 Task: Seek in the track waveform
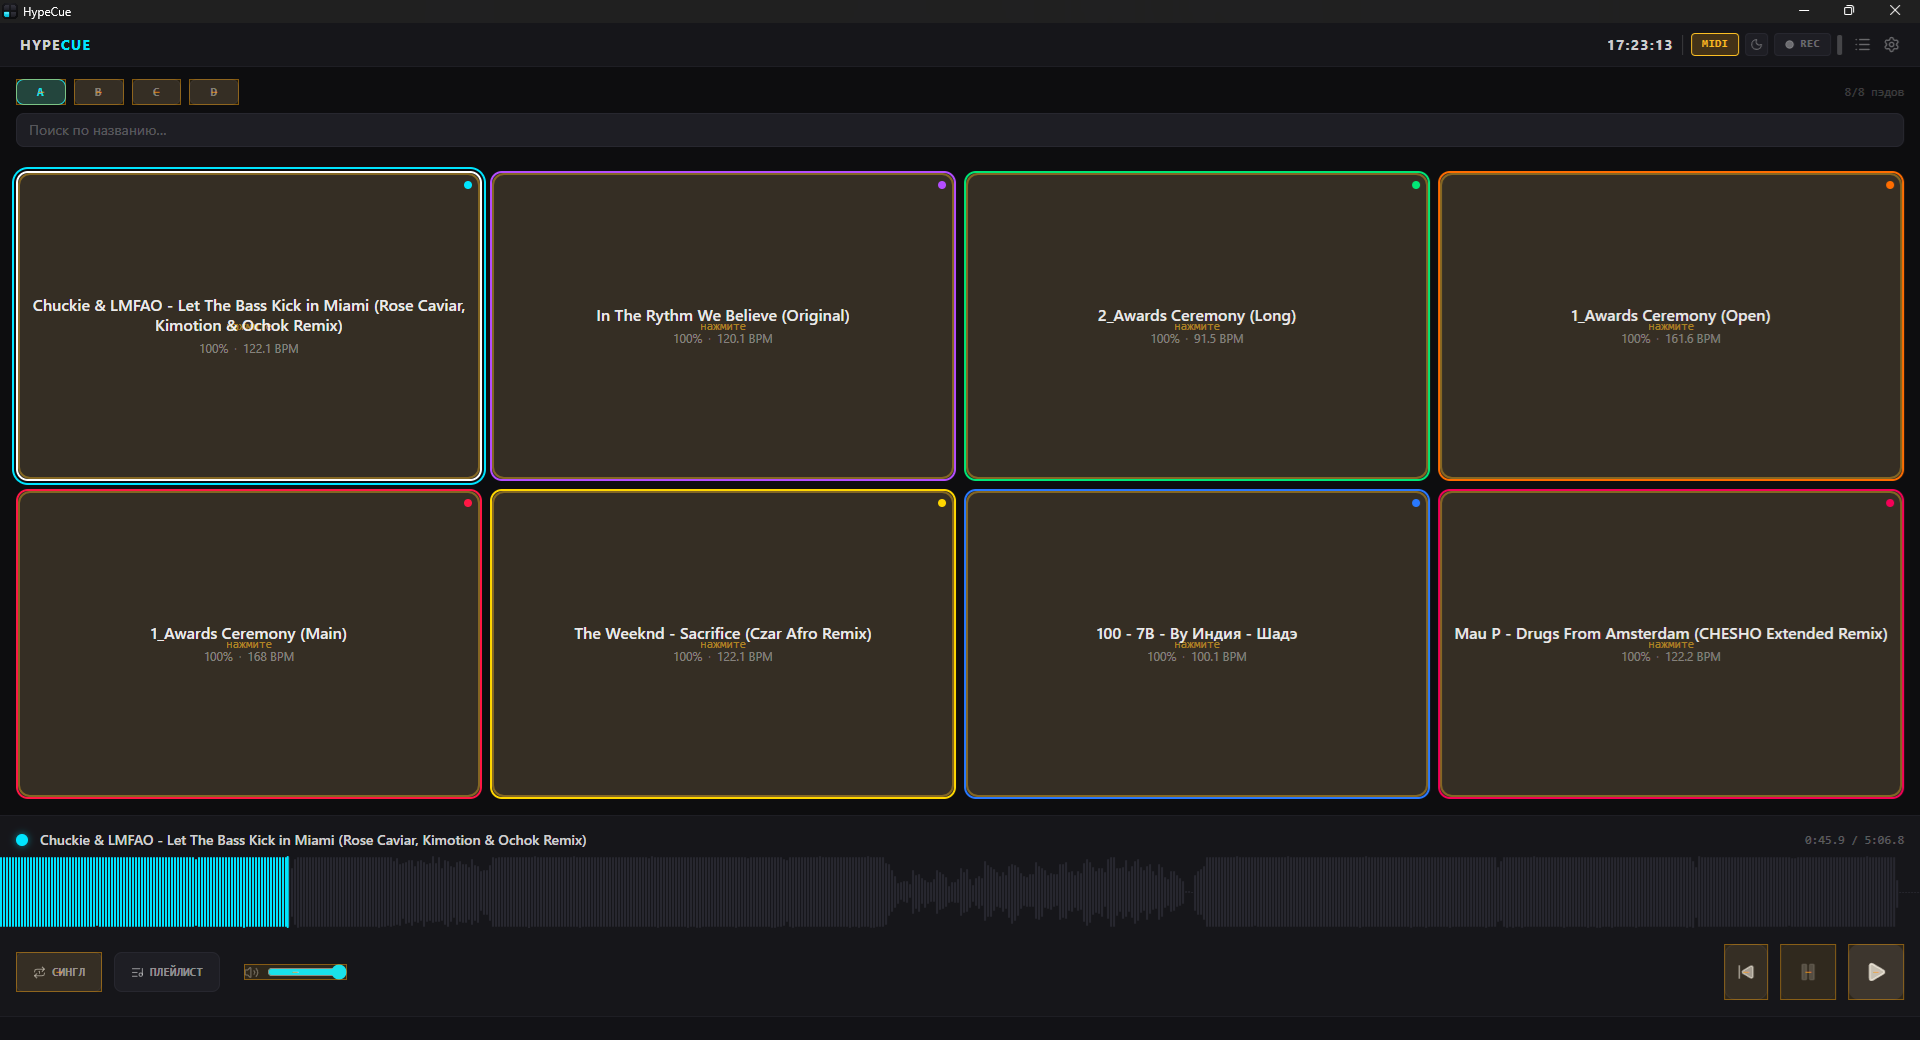click(950, 892)
